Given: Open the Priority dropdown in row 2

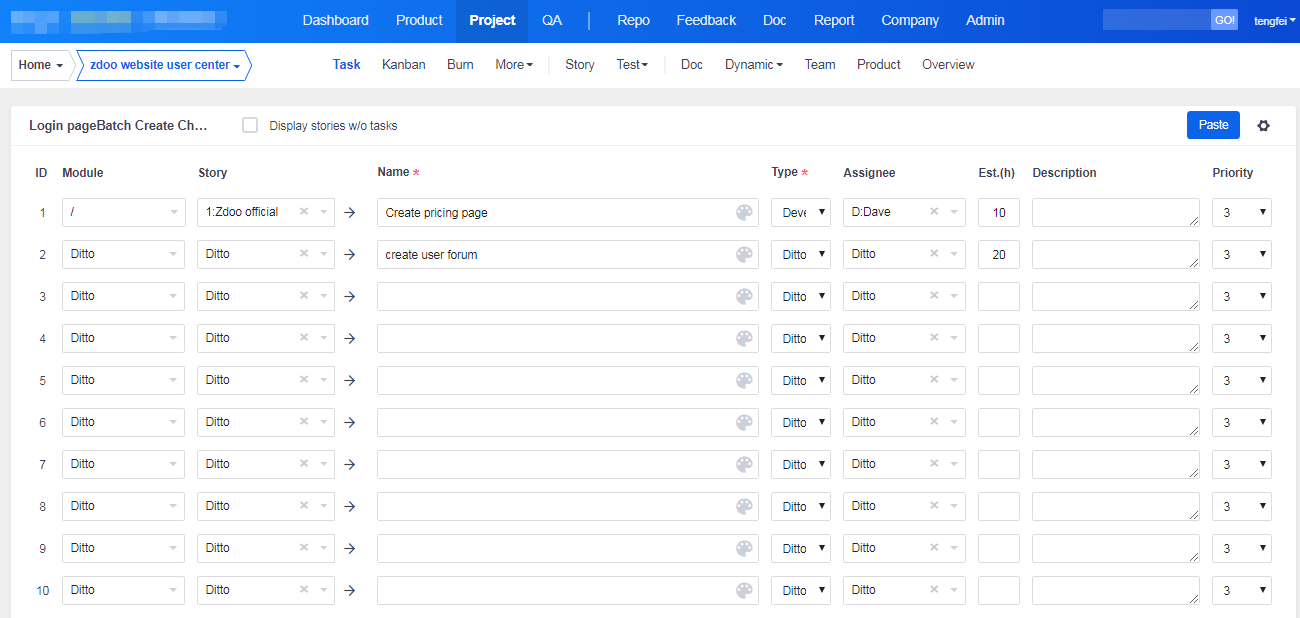Looking at the screenshot, I should tap(1241, 254).
